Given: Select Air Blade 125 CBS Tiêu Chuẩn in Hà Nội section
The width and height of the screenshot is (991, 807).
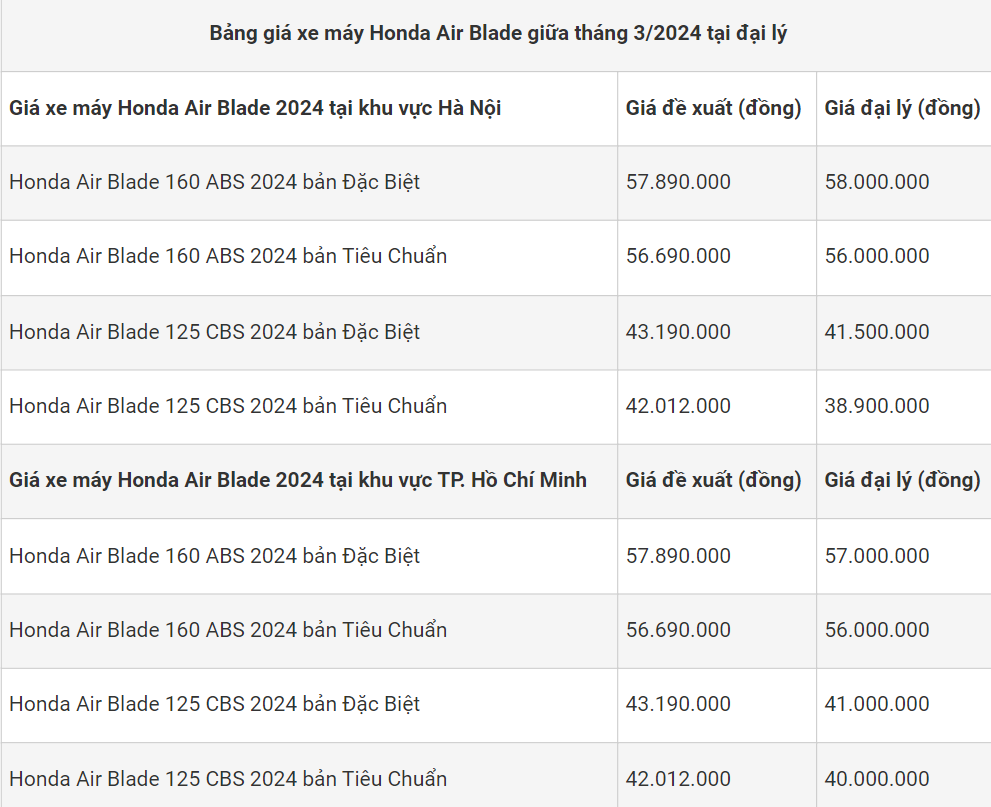Looking at the screenshot, I should [x=228, y=406].
